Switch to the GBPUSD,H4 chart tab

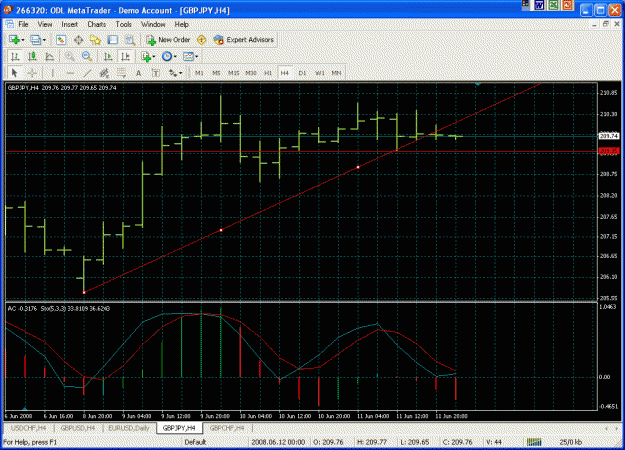tap(78, 428)
